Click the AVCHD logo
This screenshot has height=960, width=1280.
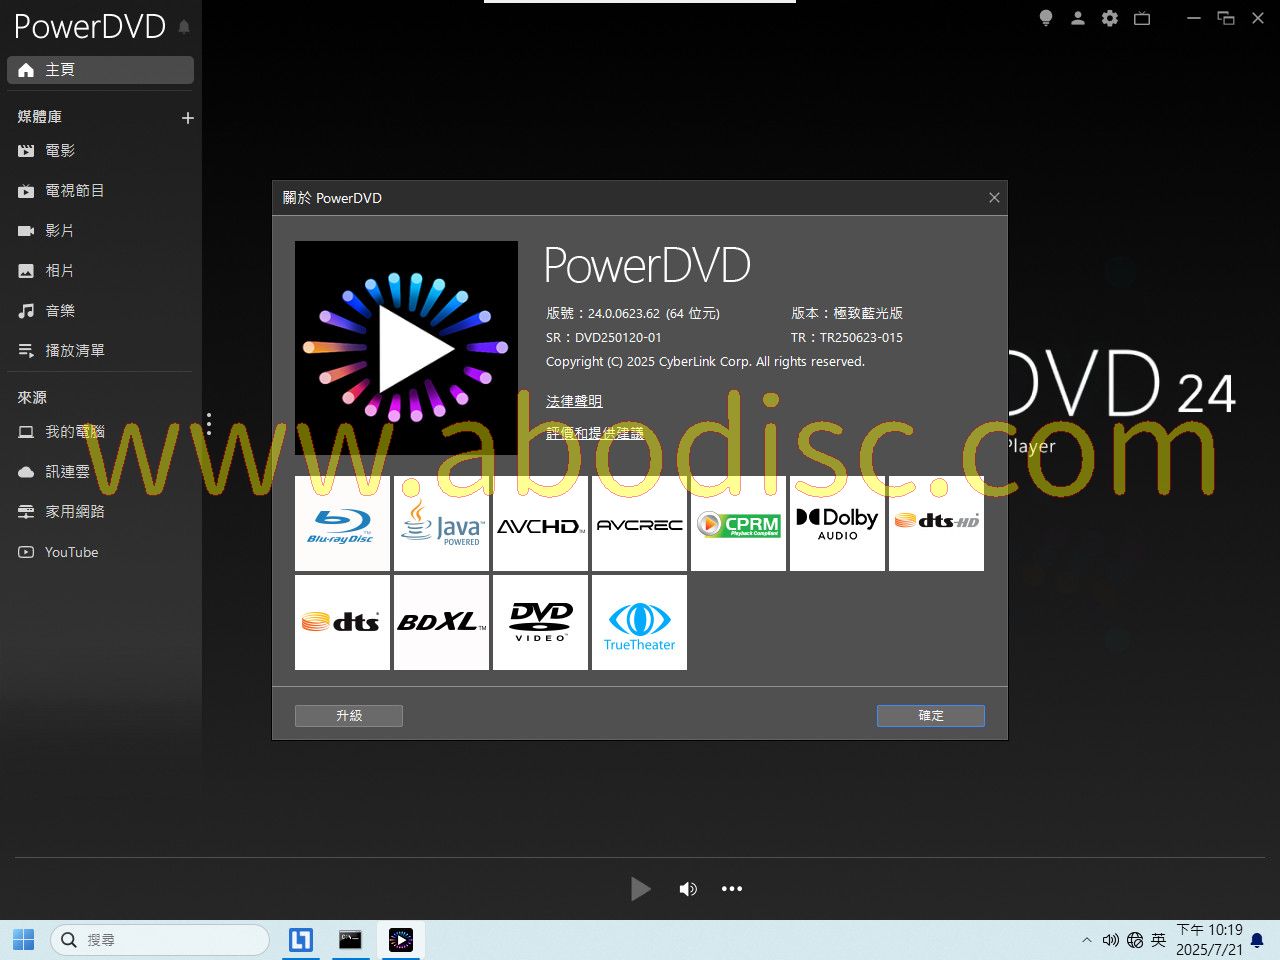(x=540, y=524)
